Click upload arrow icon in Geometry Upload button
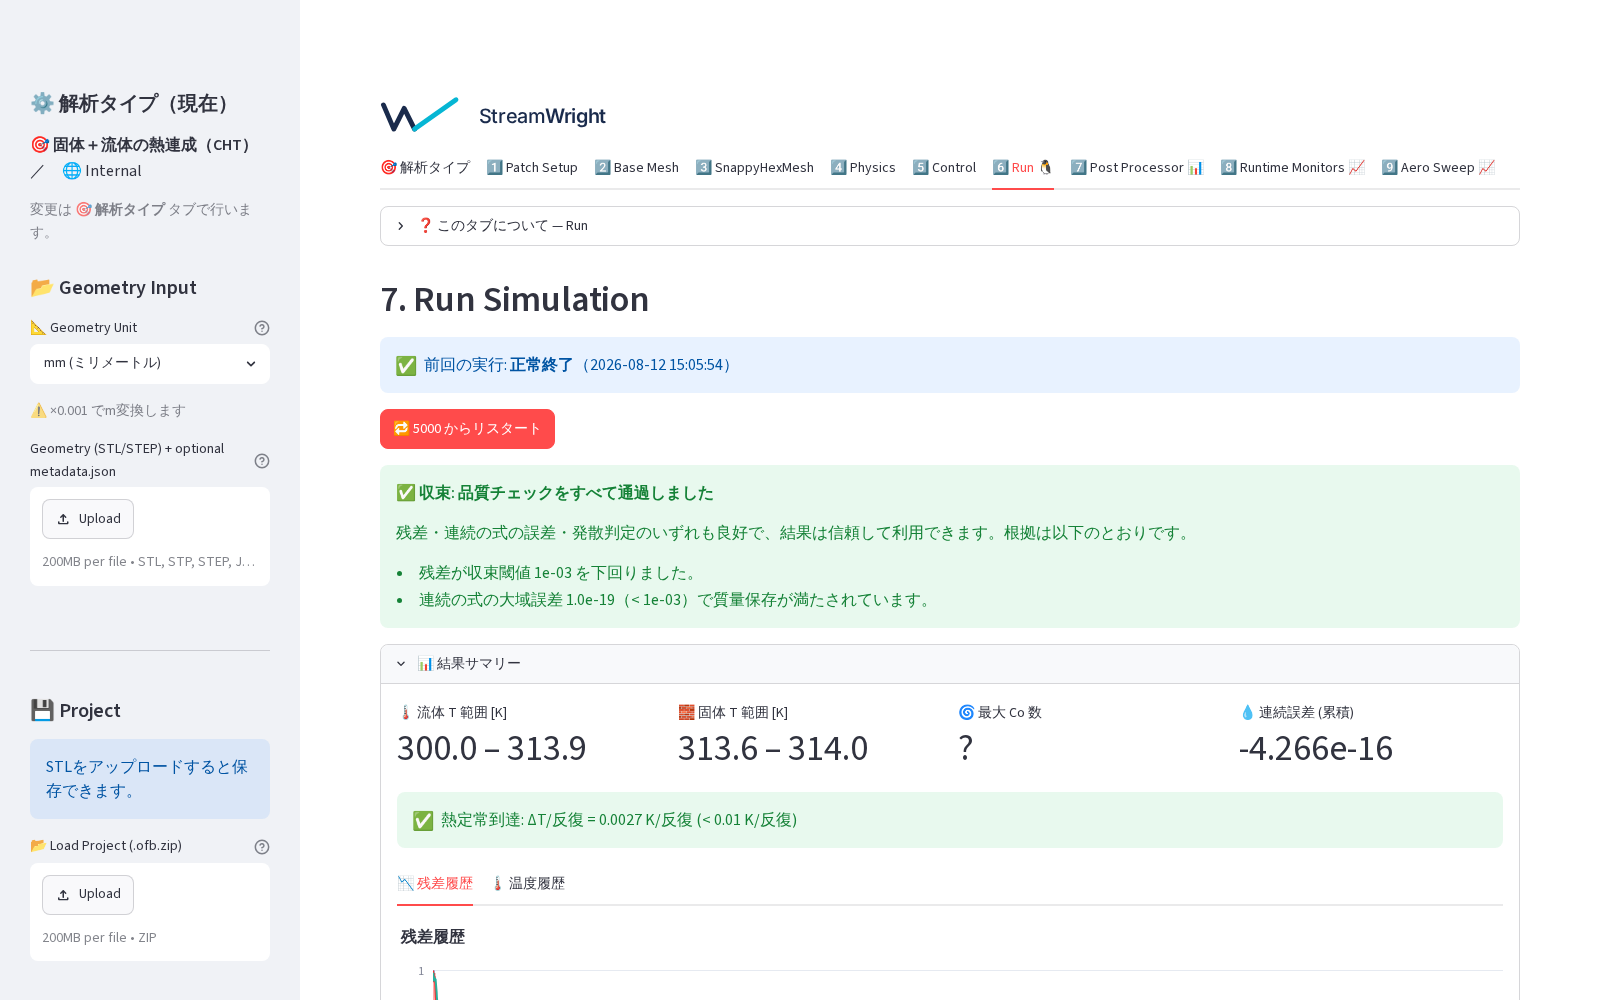This screenshot has width=1600, height=1000. (63, 519)
